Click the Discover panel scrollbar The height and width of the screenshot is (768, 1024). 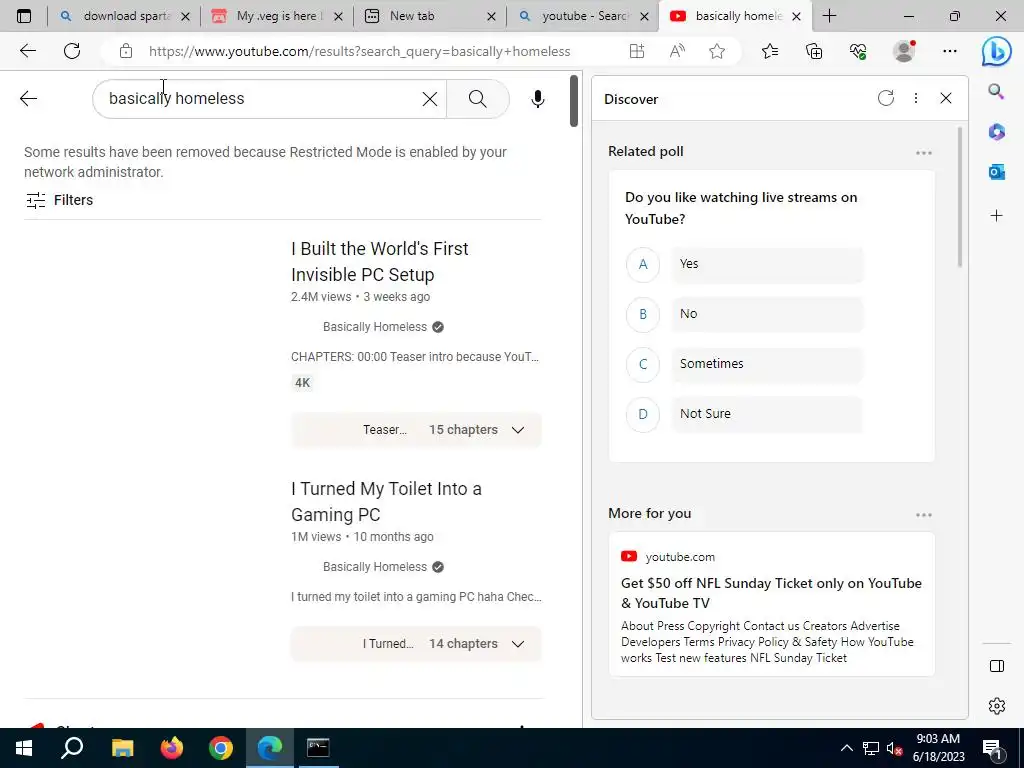(959, 196)
